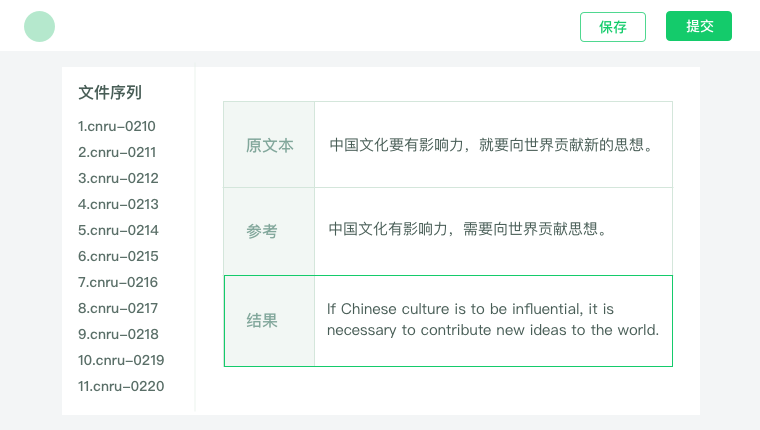The width and height of the screenshot is (760, 430).
Task: Submit using the green 提交 button
Action: 699,27
